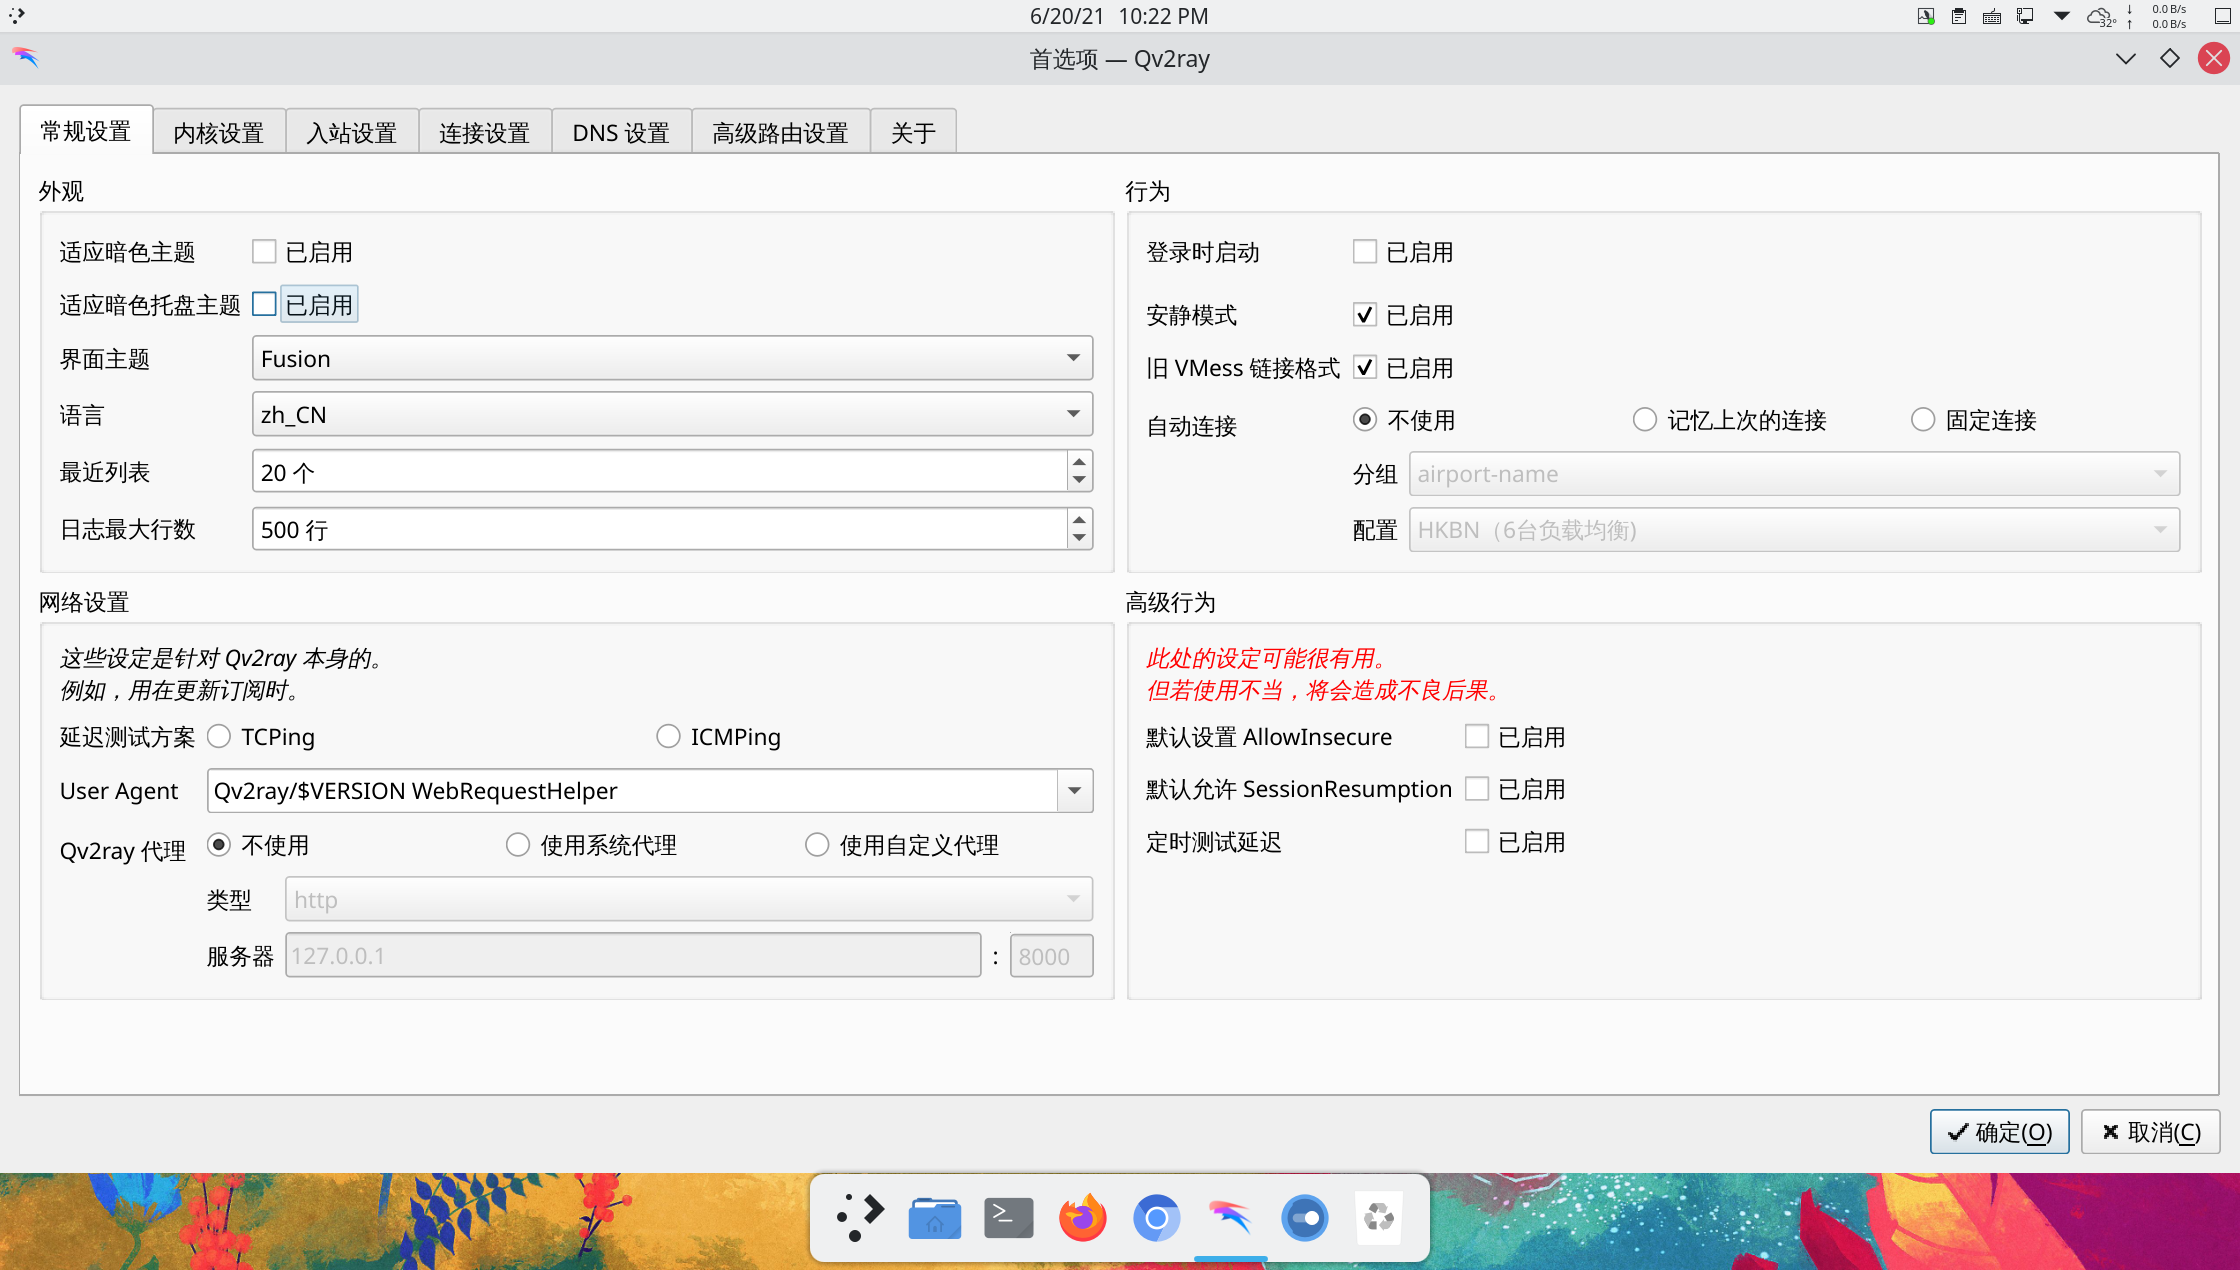Viewport: 2240px width, 1270px height.
Task: Select the TCPing radio button
Action: click(219, 737)
